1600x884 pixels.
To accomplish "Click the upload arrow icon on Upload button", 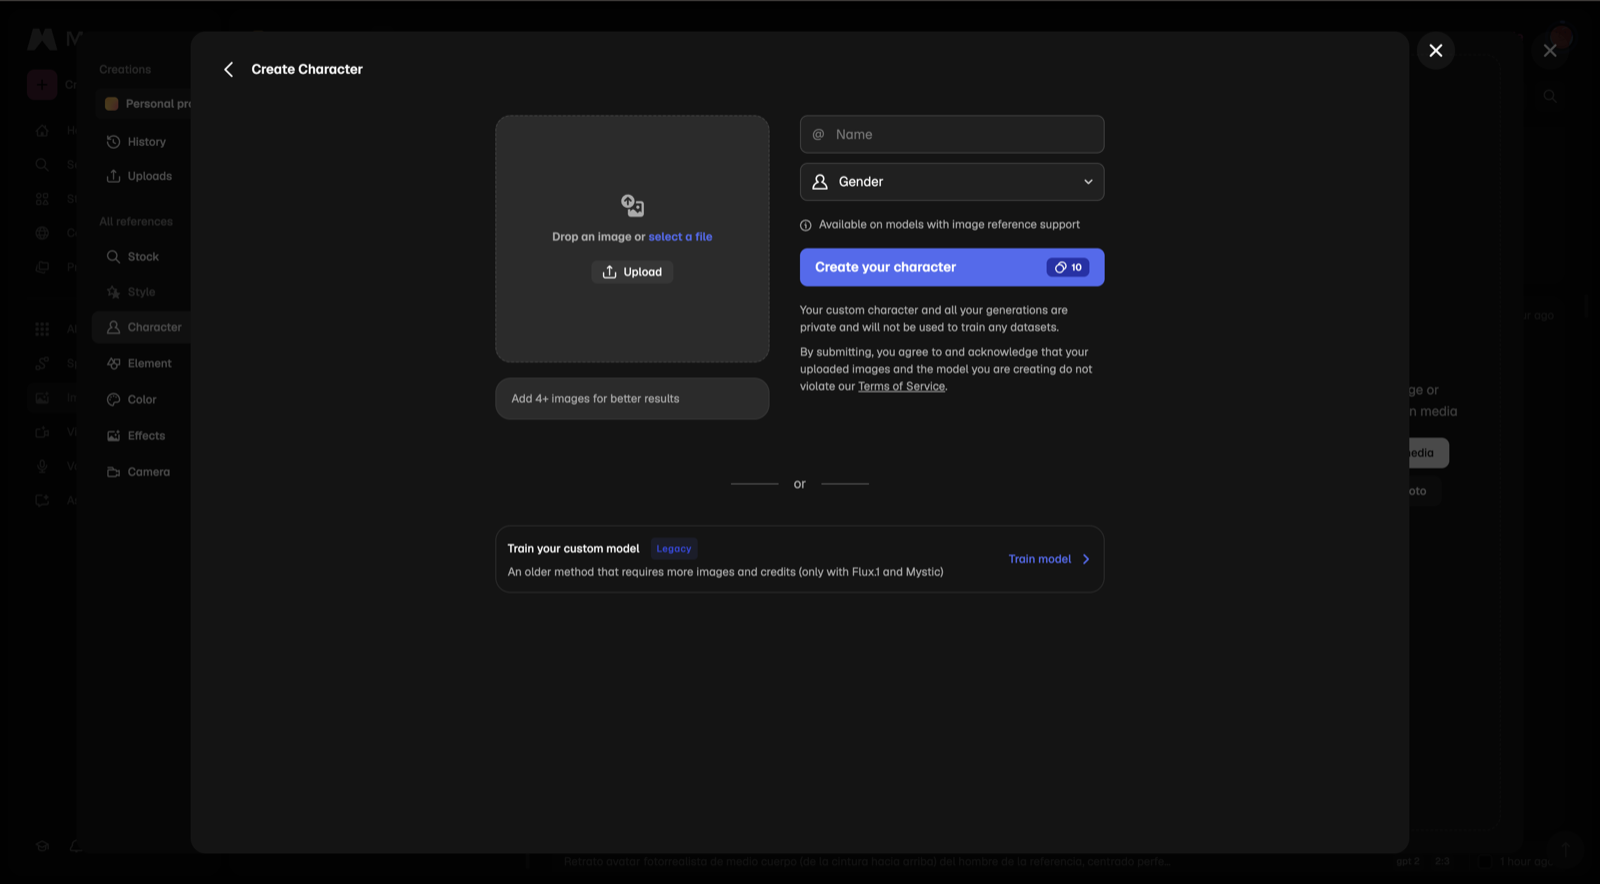I will point(609,272).
